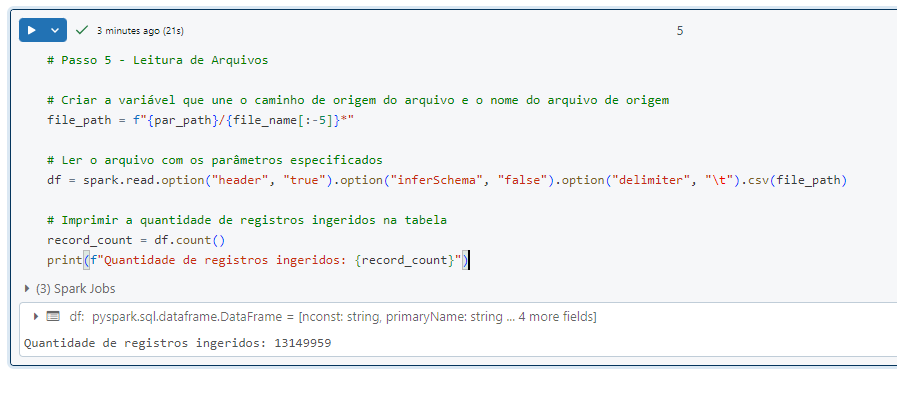
Task: Click the output 'Quantidade de registros ingeridos: 13149959'
Action: [177, 344]
